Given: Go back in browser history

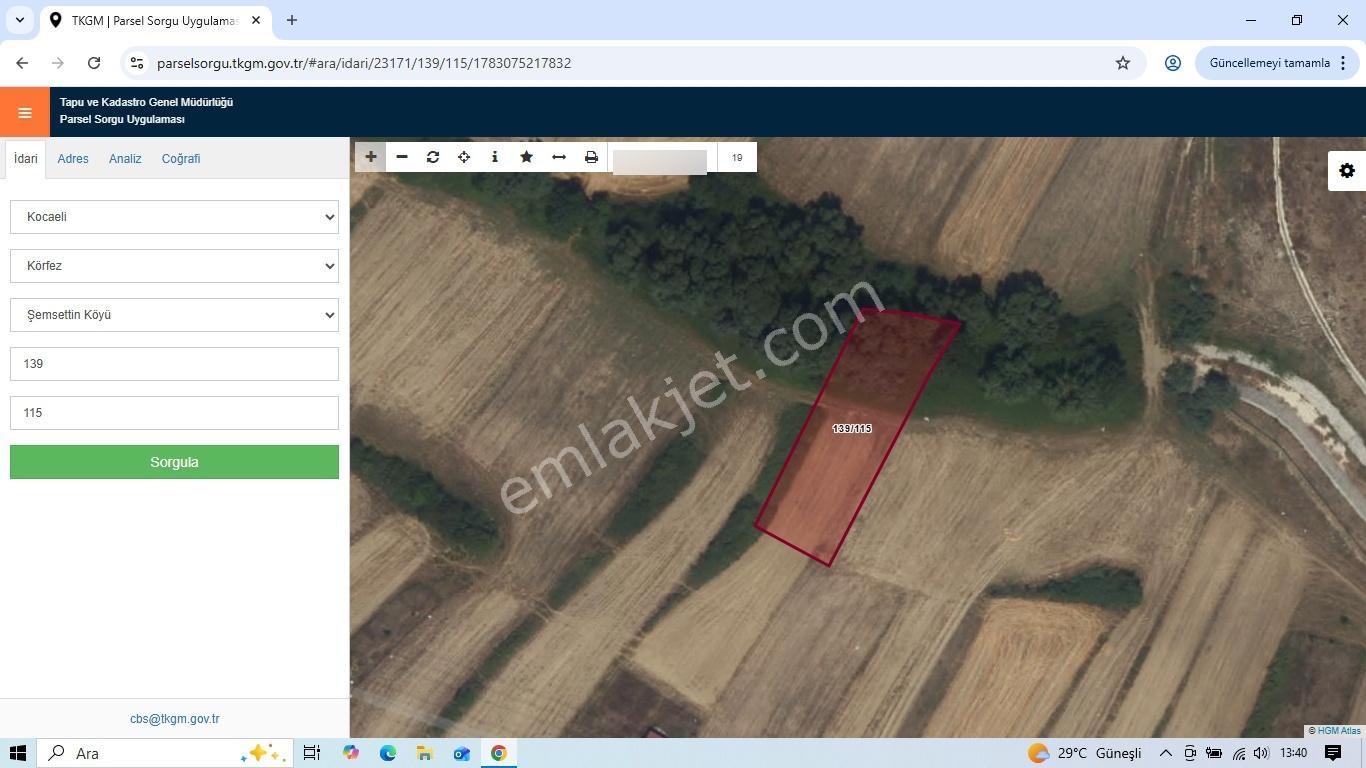Looking at the screenshot, I should click(x=22, y=63).
